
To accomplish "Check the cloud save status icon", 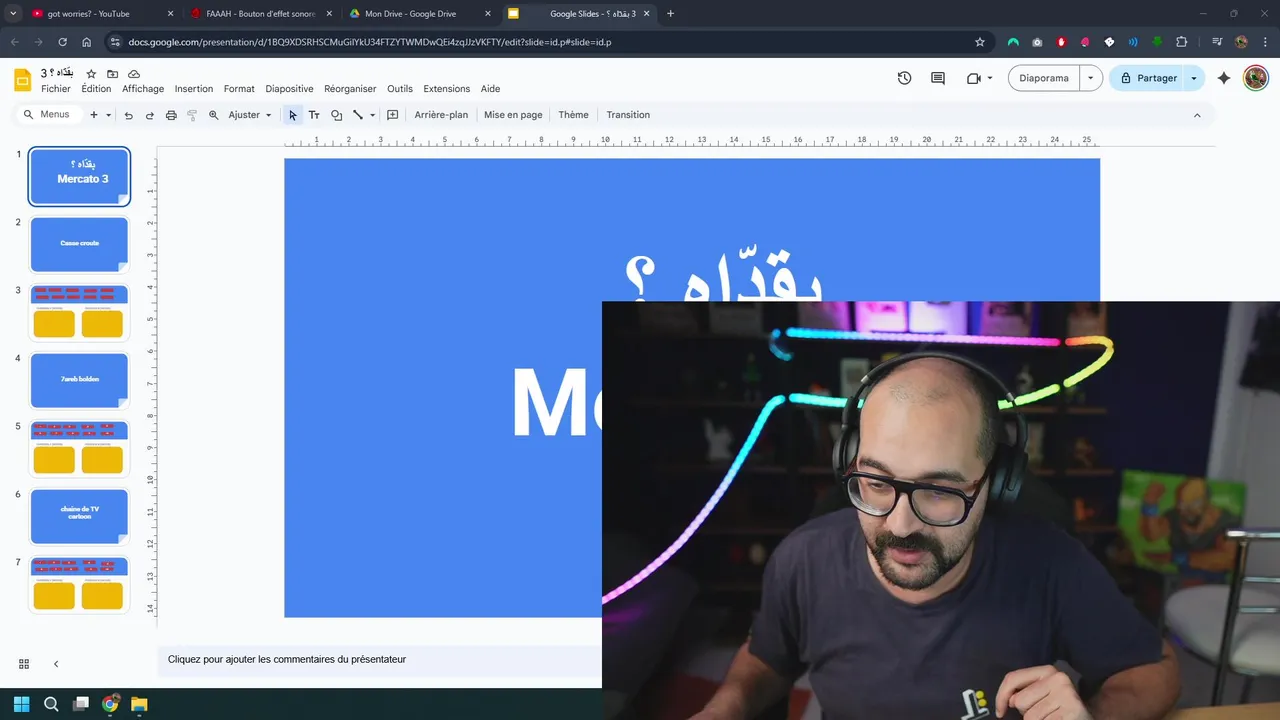I will 134,74.
